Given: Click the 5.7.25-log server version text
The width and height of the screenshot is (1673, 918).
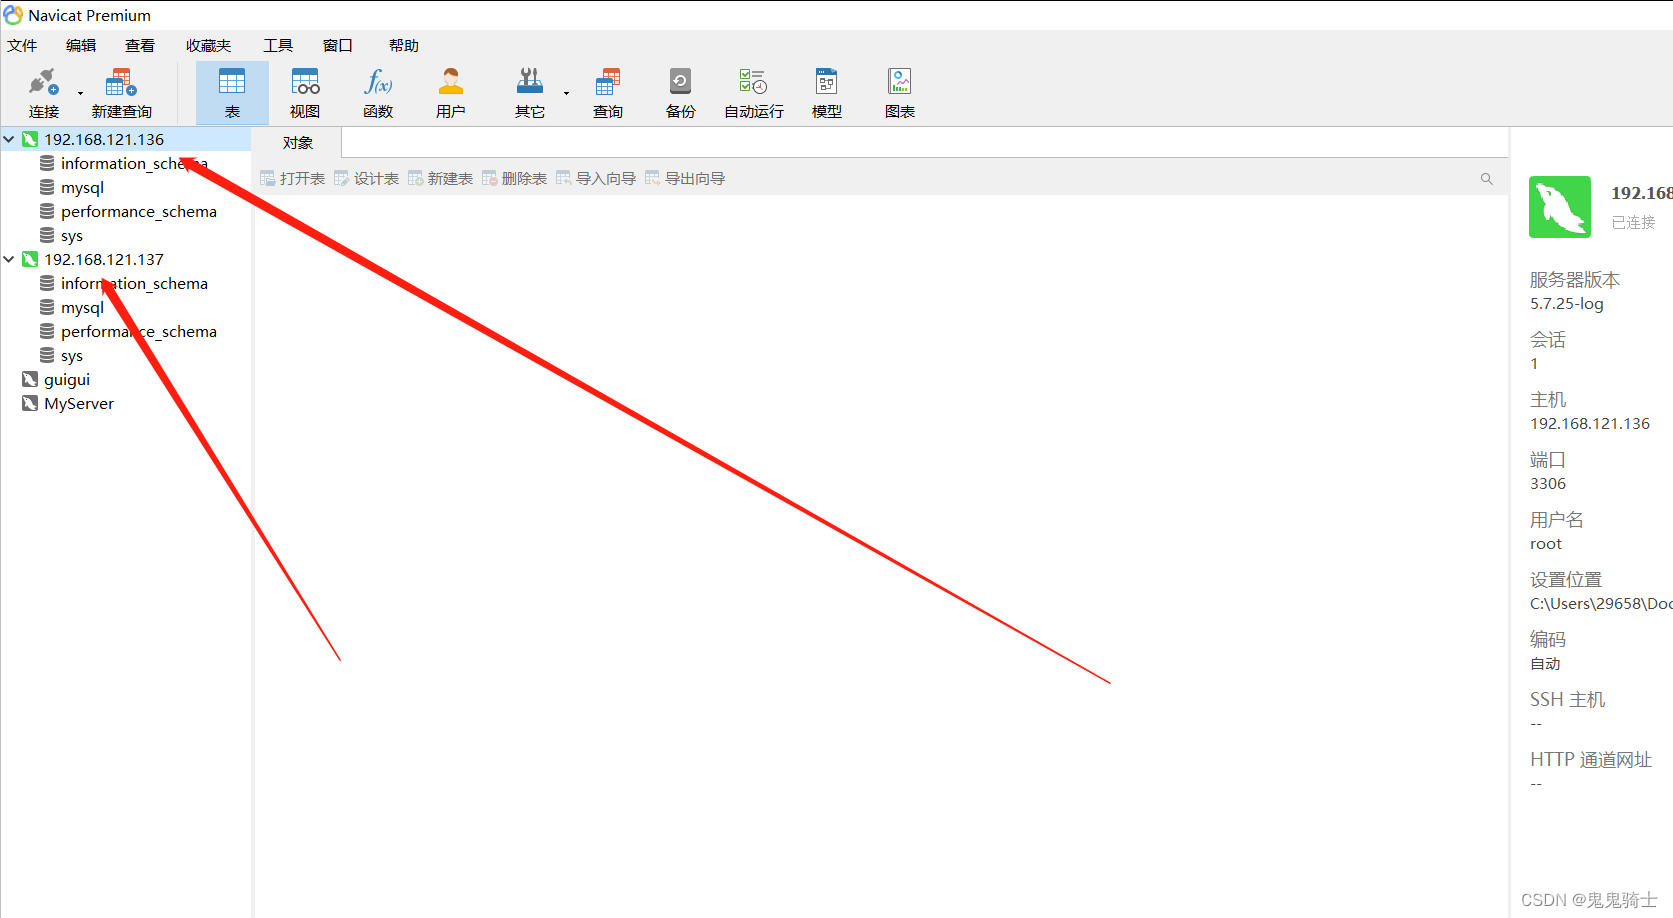Looking at the screenshot, I should [x=1567, y=304].
